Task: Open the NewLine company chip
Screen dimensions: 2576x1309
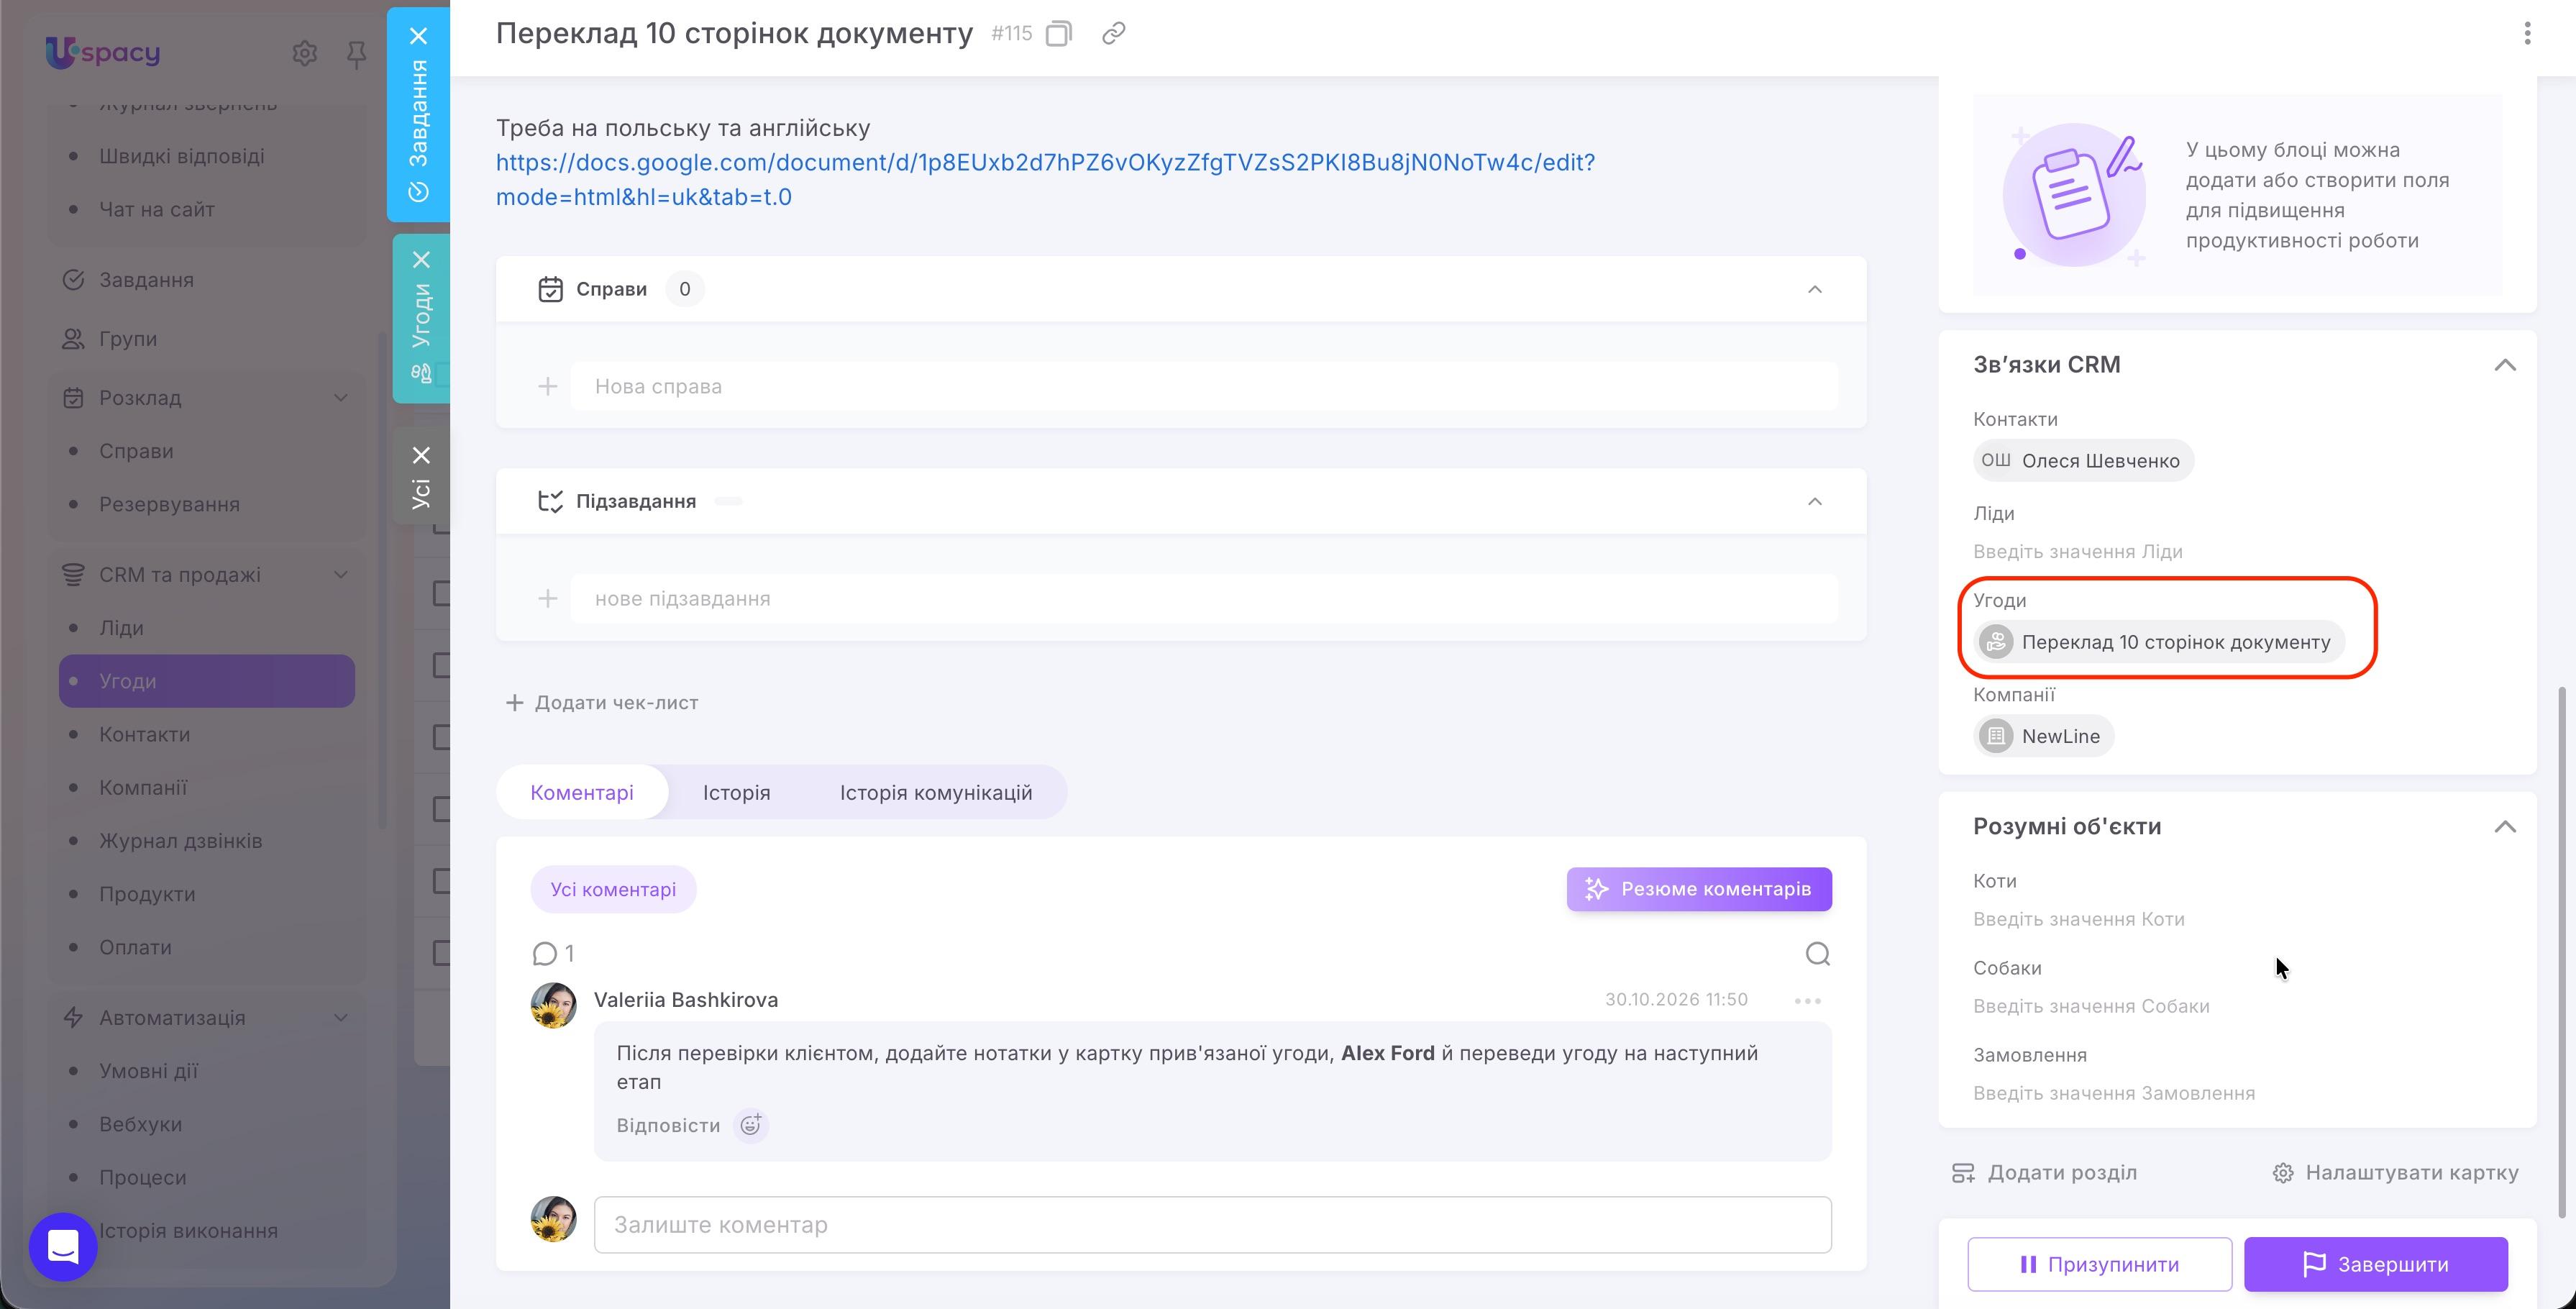Action: (x=2043, y=737)
